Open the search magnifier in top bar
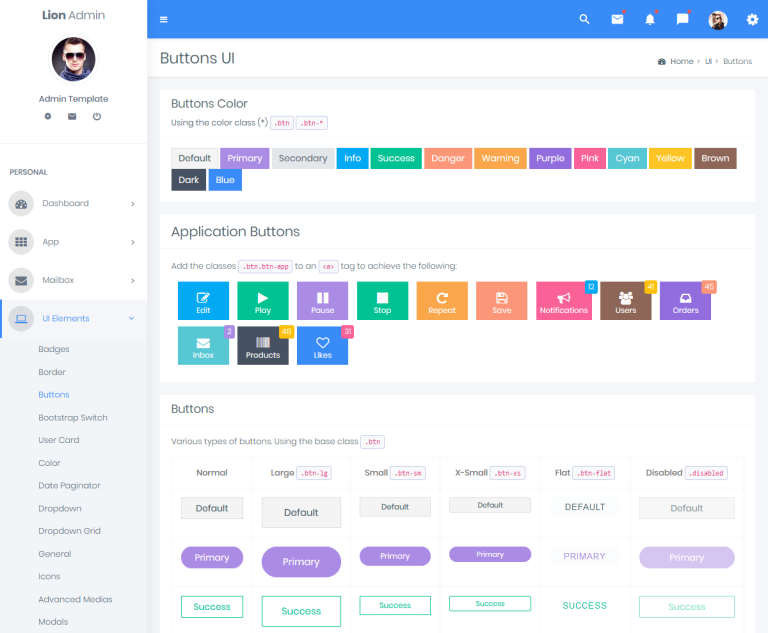Image resolution: width=768 pixels, height=633 pixels. pyautogui.click(x=584, y=20)
